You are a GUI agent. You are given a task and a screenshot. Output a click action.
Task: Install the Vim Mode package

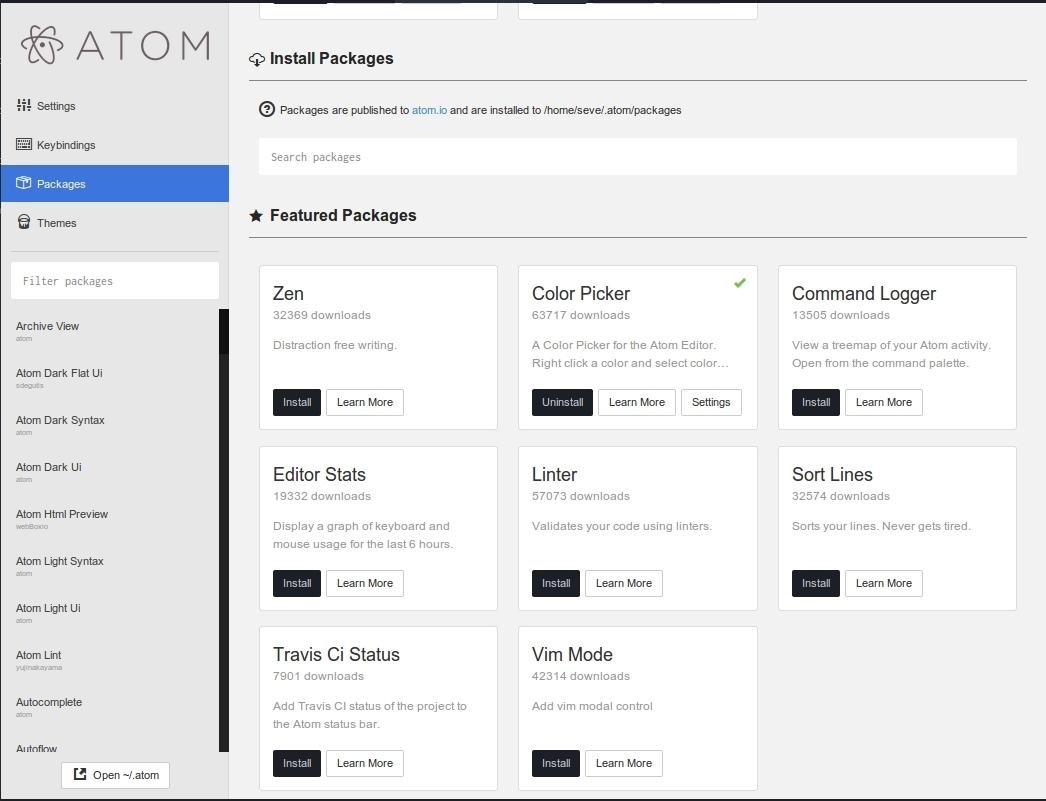point(556,763)
